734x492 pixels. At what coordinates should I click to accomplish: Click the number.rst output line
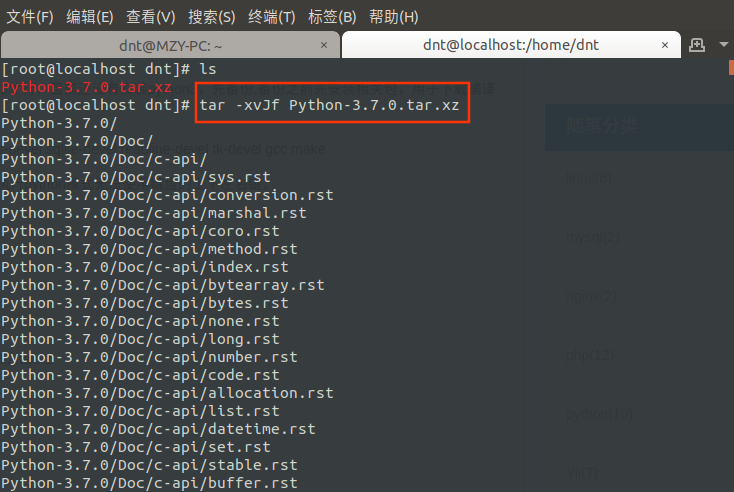pyautogui.click(x=149, y=357)
